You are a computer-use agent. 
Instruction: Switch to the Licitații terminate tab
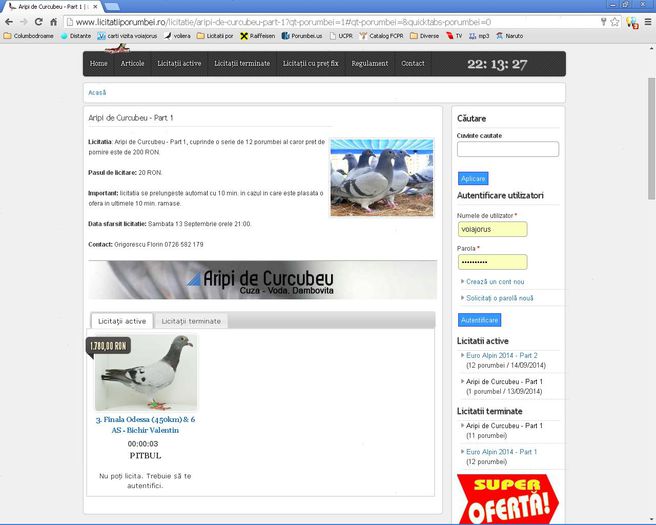(x=193, y=321)
